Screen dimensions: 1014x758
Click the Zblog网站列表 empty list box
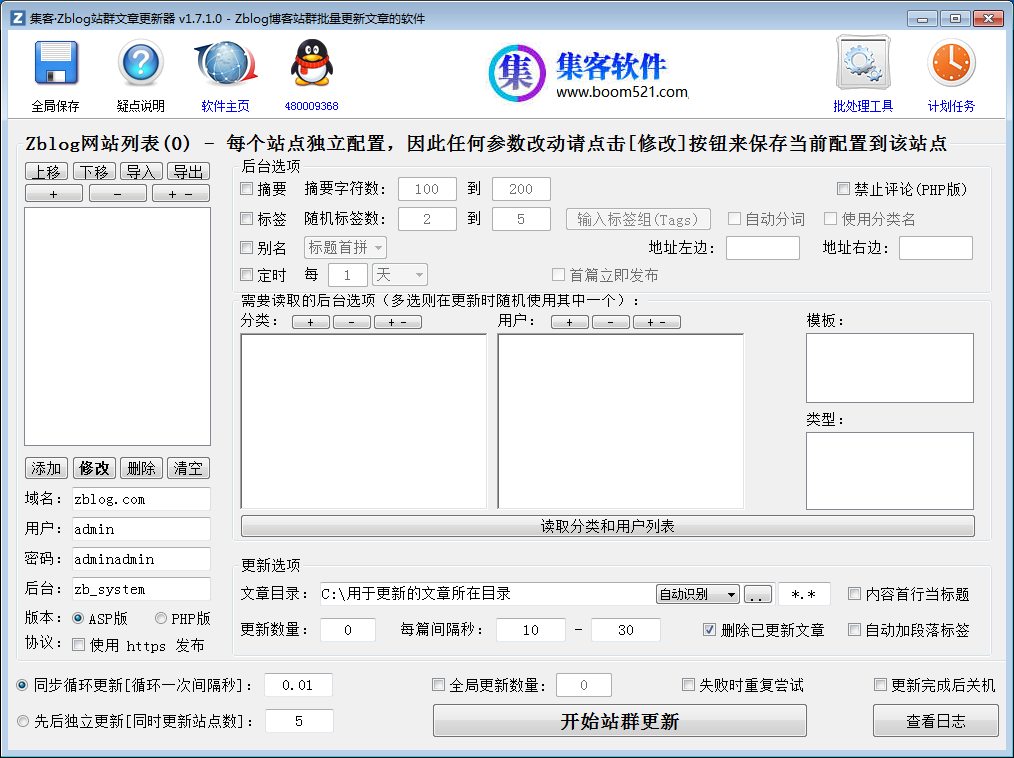[x=118, y=327]
